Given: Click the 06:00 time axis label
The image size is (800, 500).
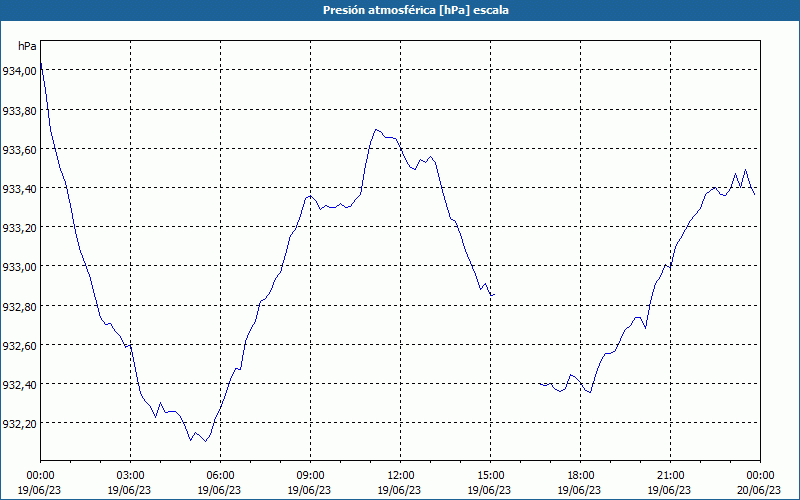Looking at the screenshot, I should pos(220,476).
